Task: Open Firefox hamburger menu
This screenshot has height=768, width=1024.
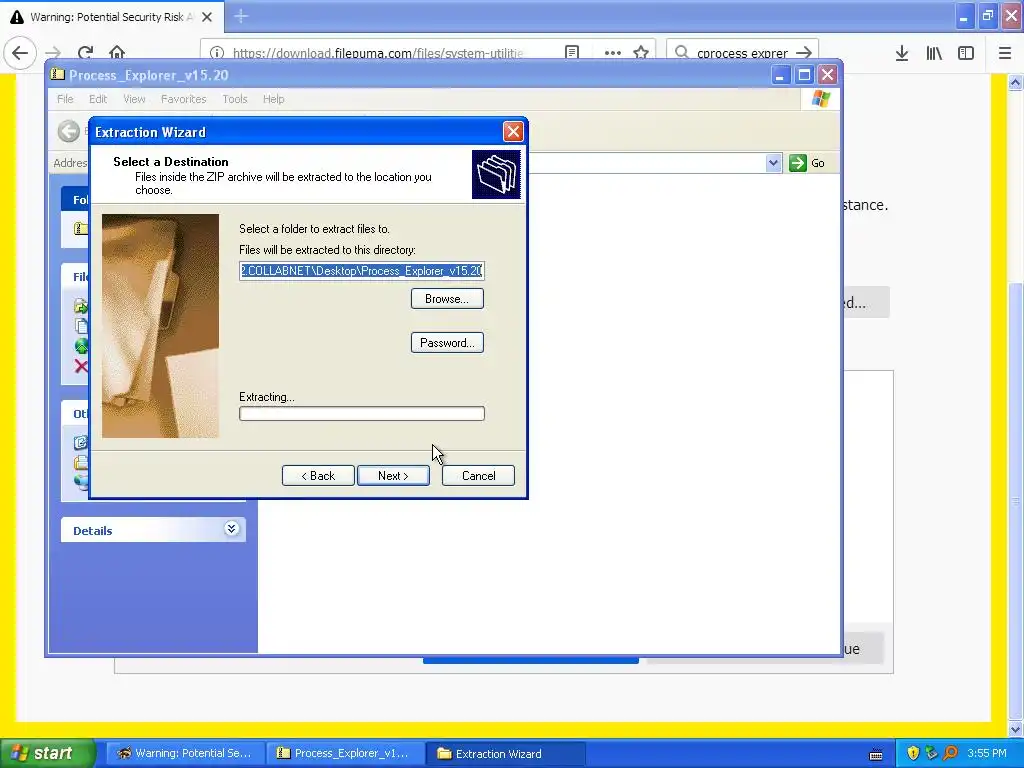Action: (1005, 54)
